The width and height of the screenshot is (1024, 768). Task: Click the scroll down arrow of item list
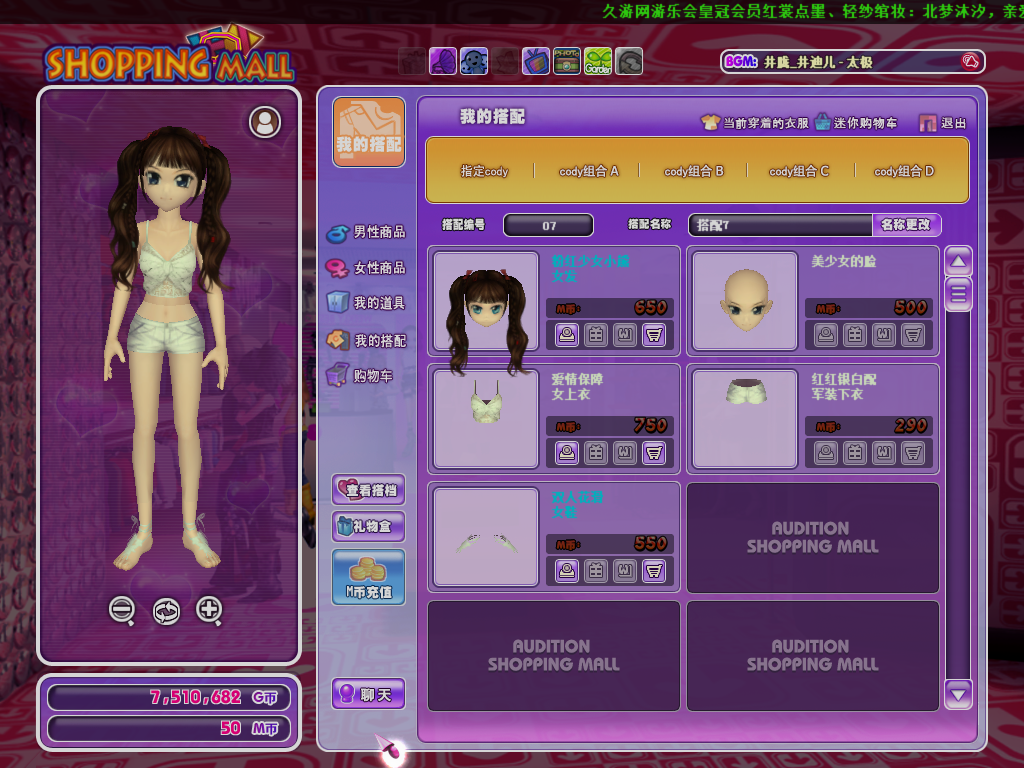click(958, 695)
